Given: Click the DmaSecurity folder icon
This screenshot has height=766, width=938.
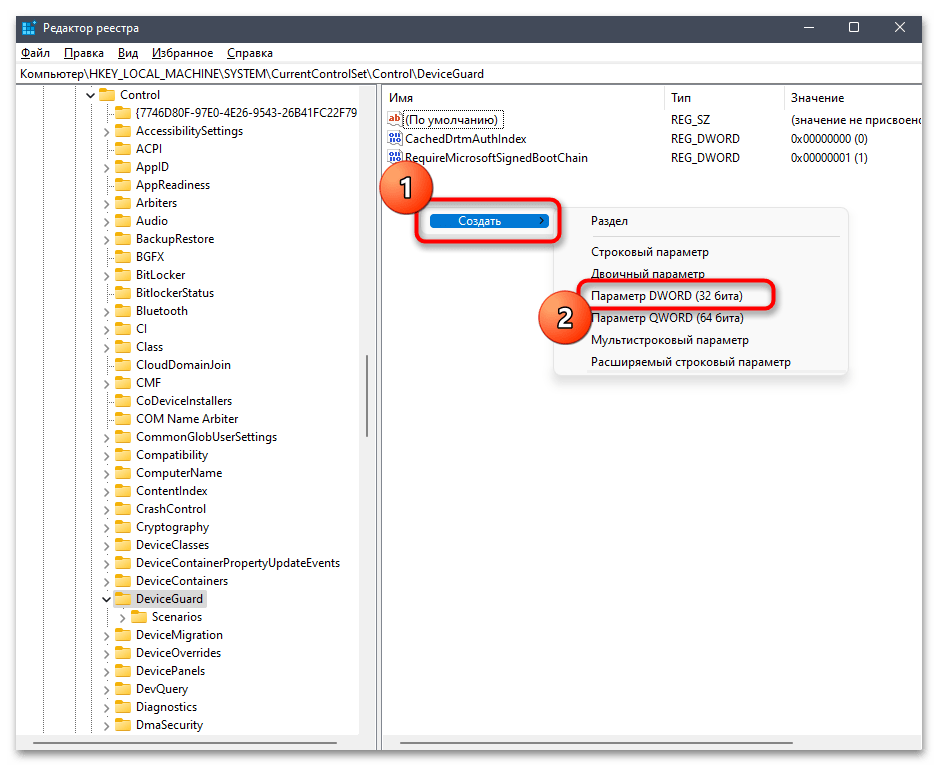Looking at the screenshot, I should (x=123, y=725).
